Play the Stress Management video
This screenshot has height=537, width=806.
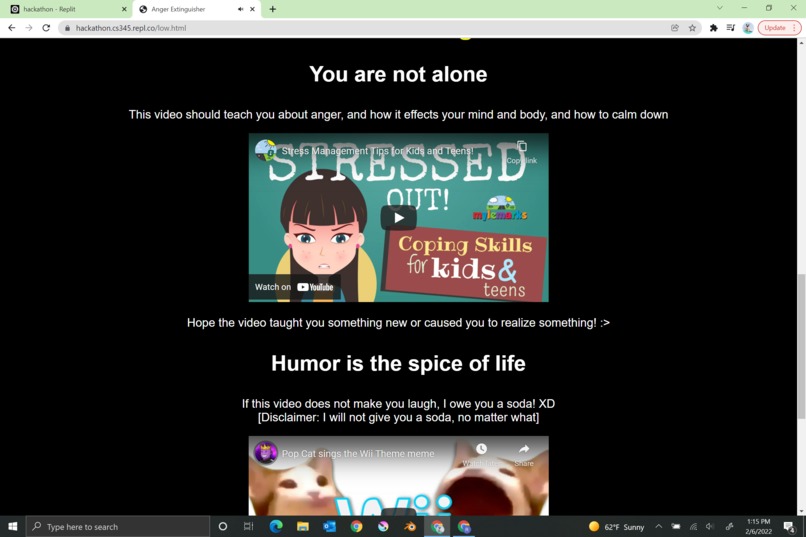point(398,218)
